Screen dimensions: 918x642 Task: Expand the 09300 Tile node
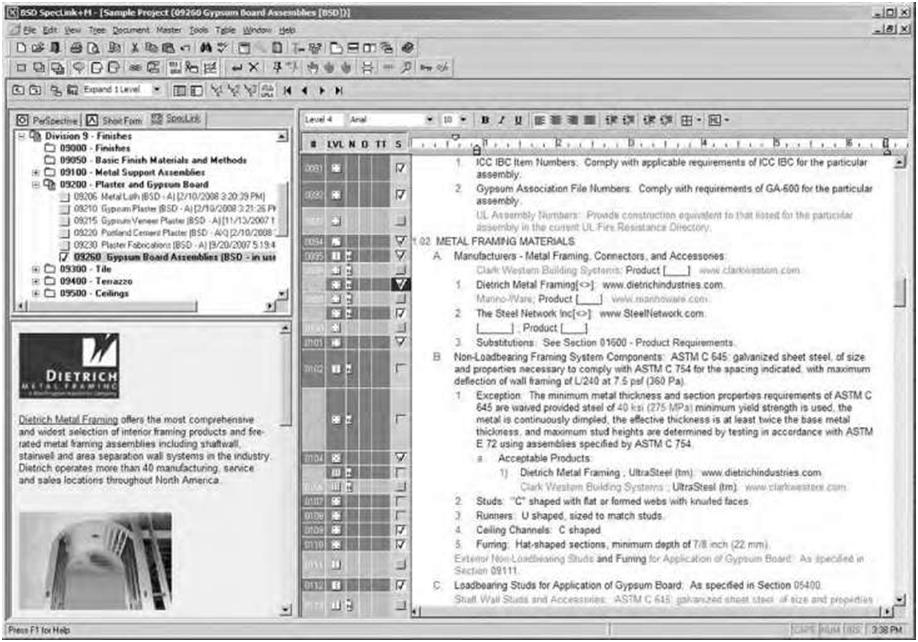(36, 269)
